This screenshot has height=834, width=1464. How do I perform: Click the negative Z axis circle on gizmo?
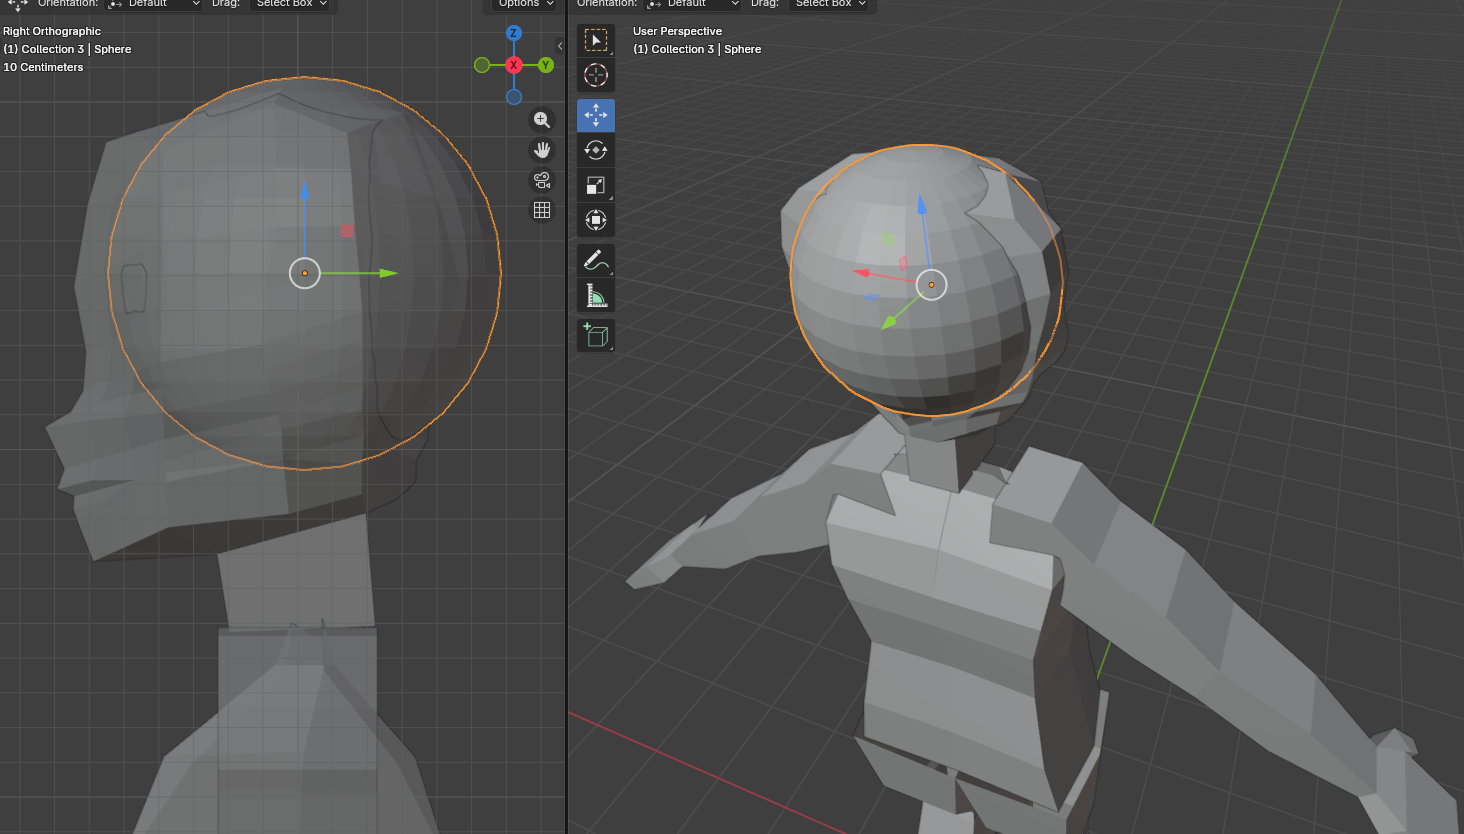(x=514, y=97)
